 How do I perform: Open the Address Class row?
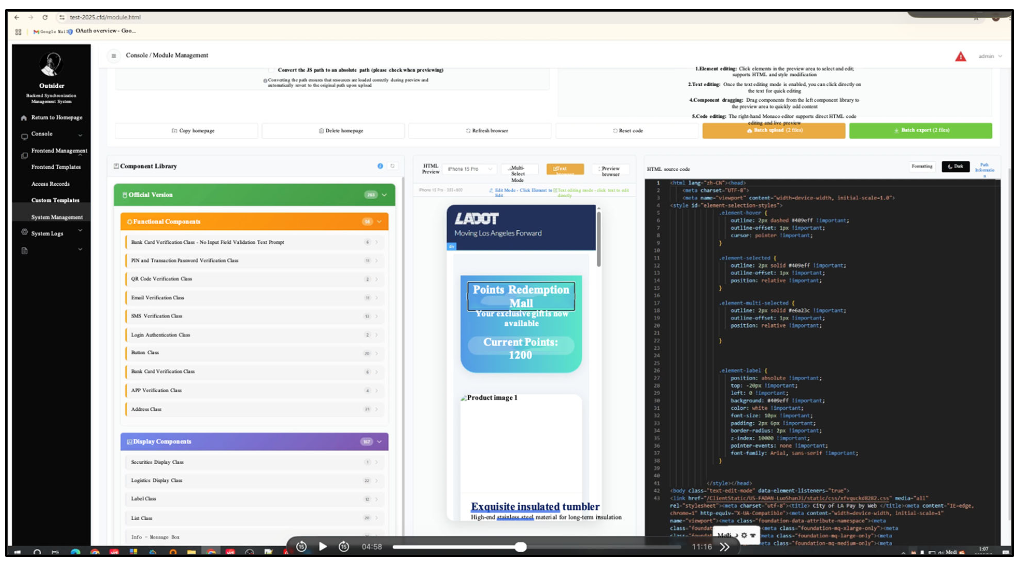click(x=253, y=410)
